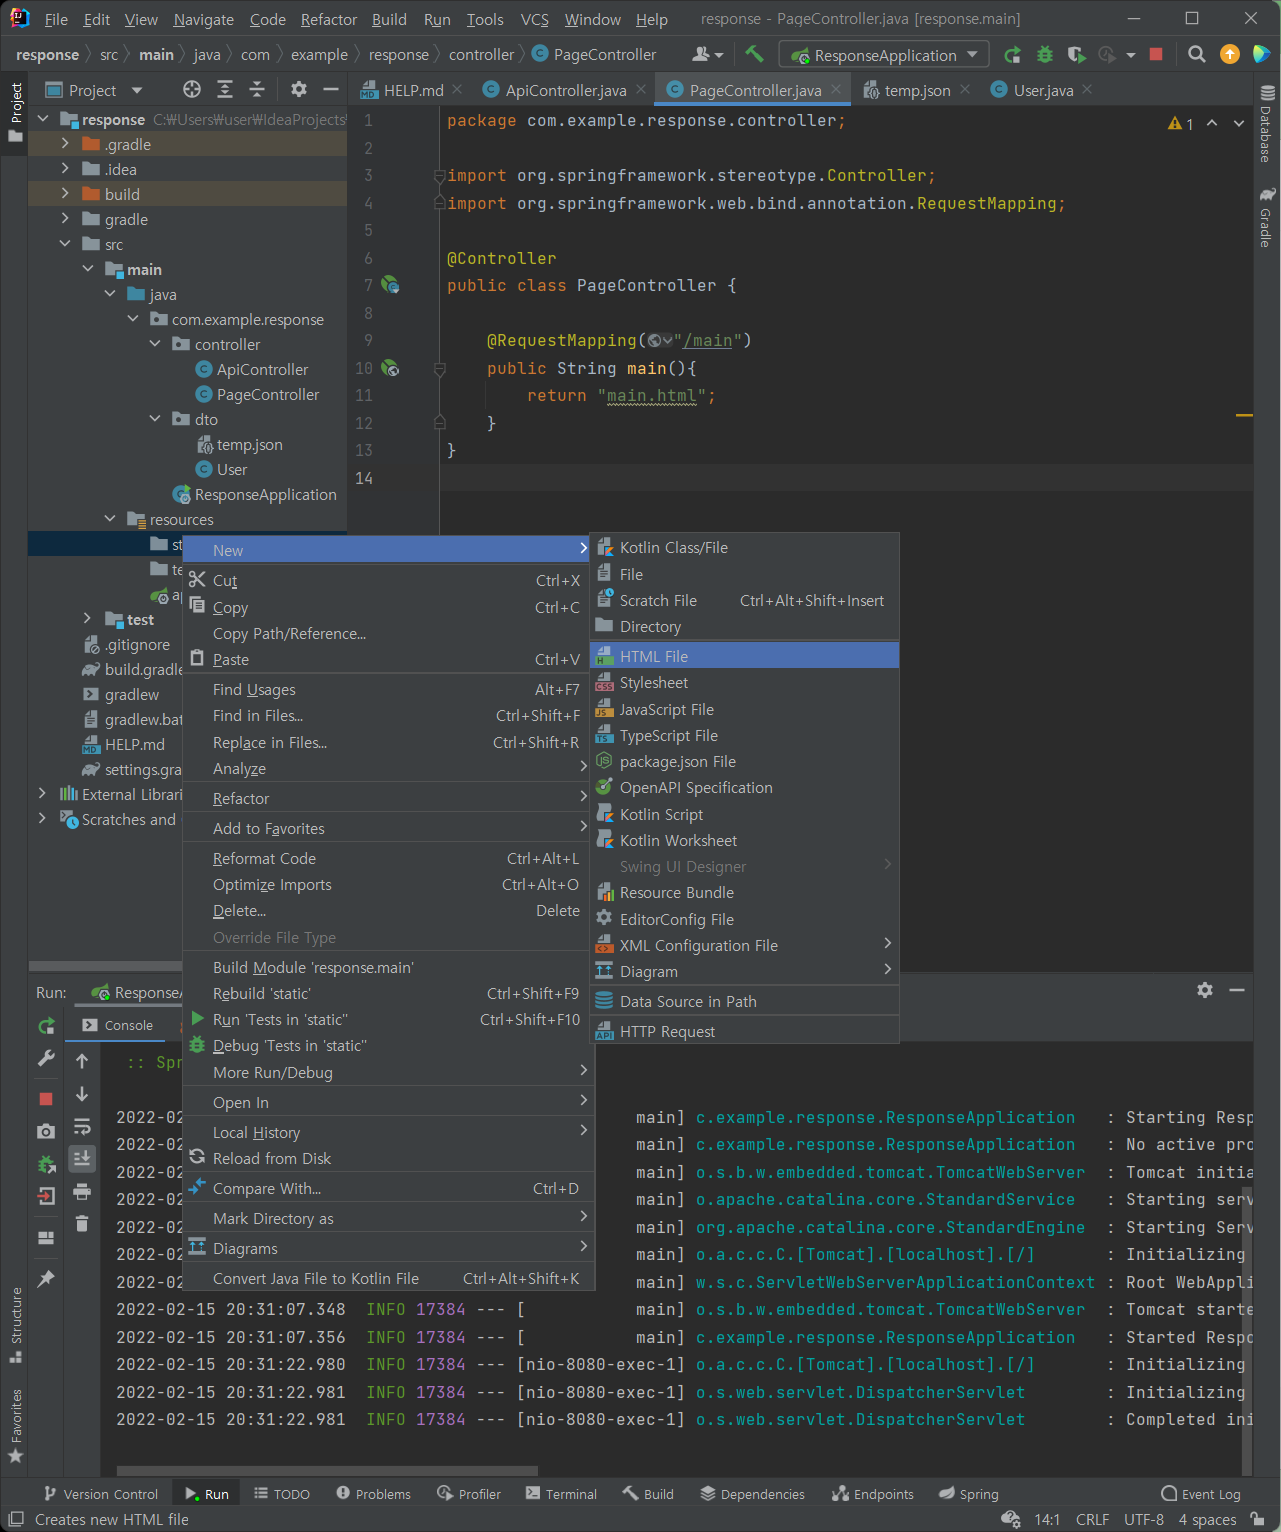Viewport: 1281px width, 1532px height.
Task: Print console output with the printer icon
Action: click(x=82, y=1191)
